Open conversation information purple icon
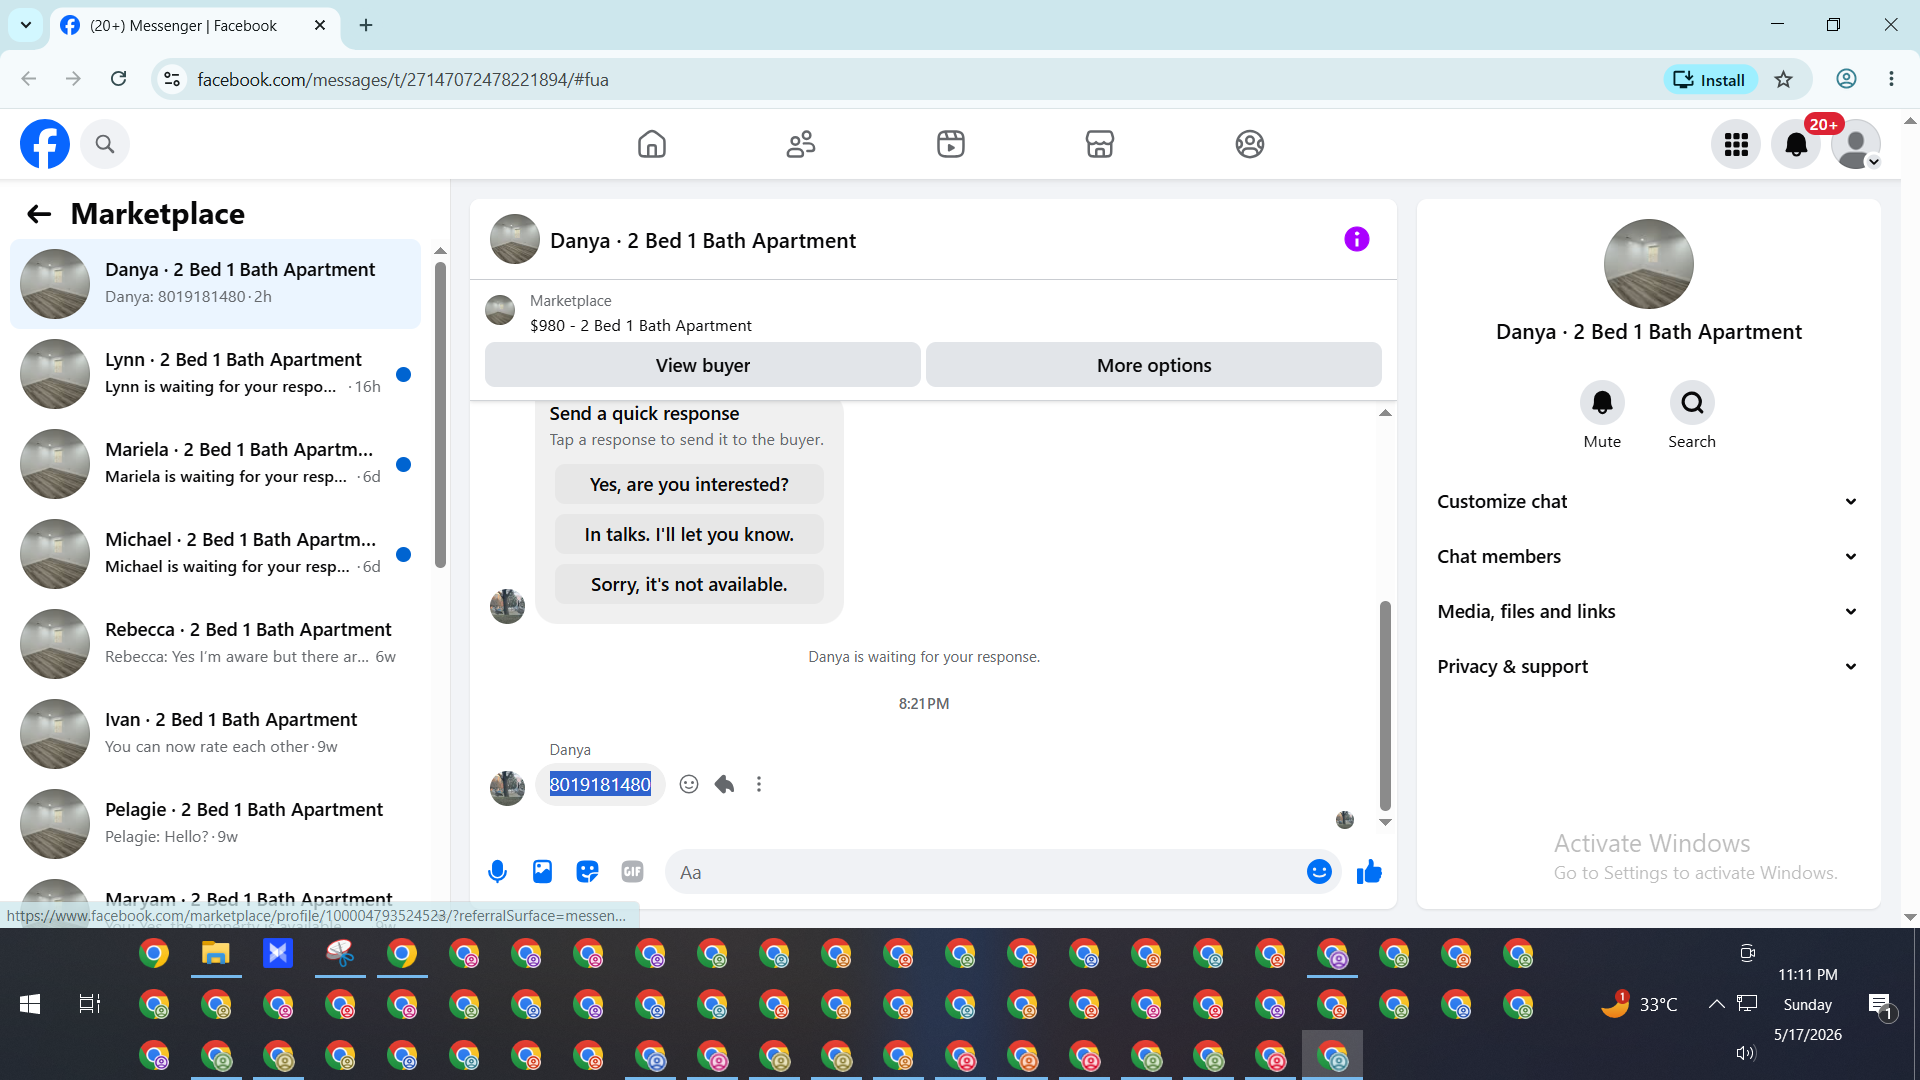 coord(1357,239)
